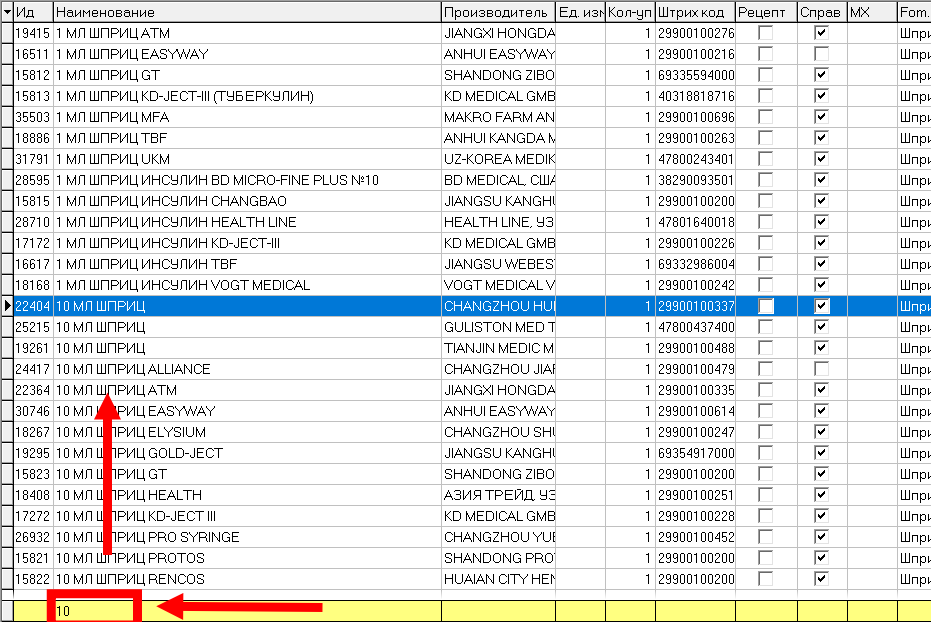Click the filter cell under Штрих код column

click(x=695, y=611)
